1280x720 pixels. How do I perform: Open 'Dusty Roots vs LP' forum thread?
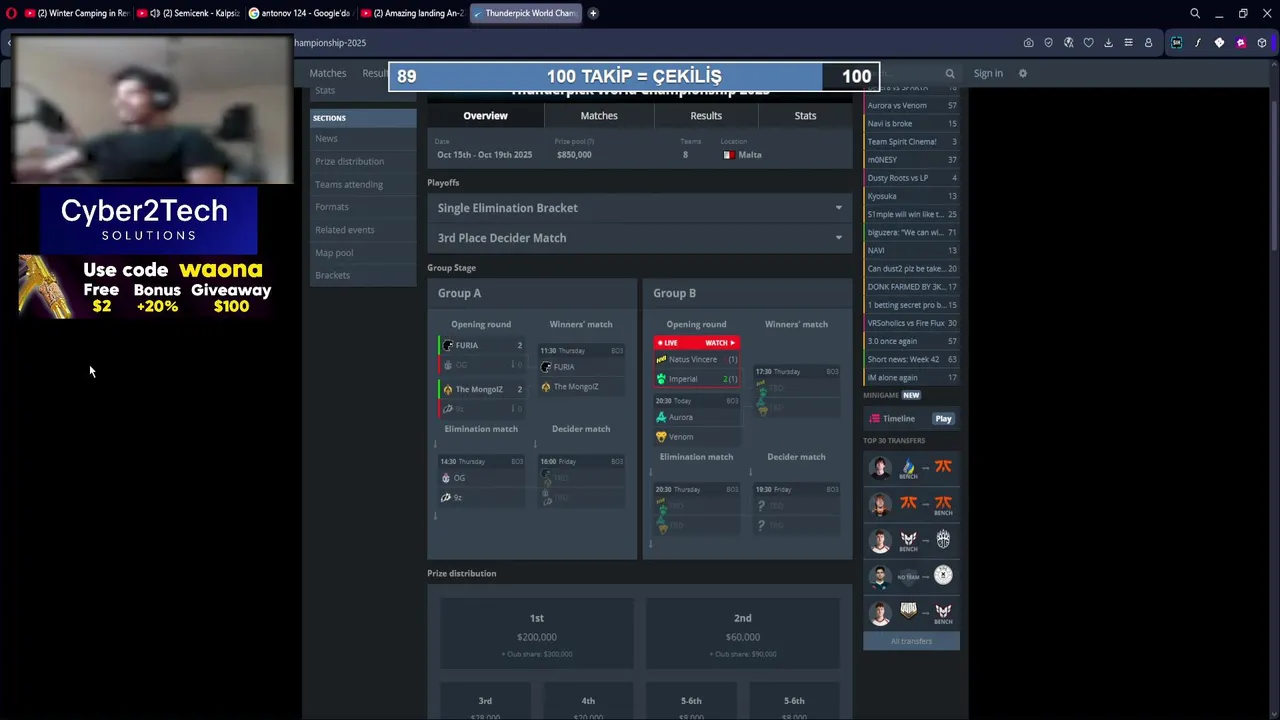(911, 178)
